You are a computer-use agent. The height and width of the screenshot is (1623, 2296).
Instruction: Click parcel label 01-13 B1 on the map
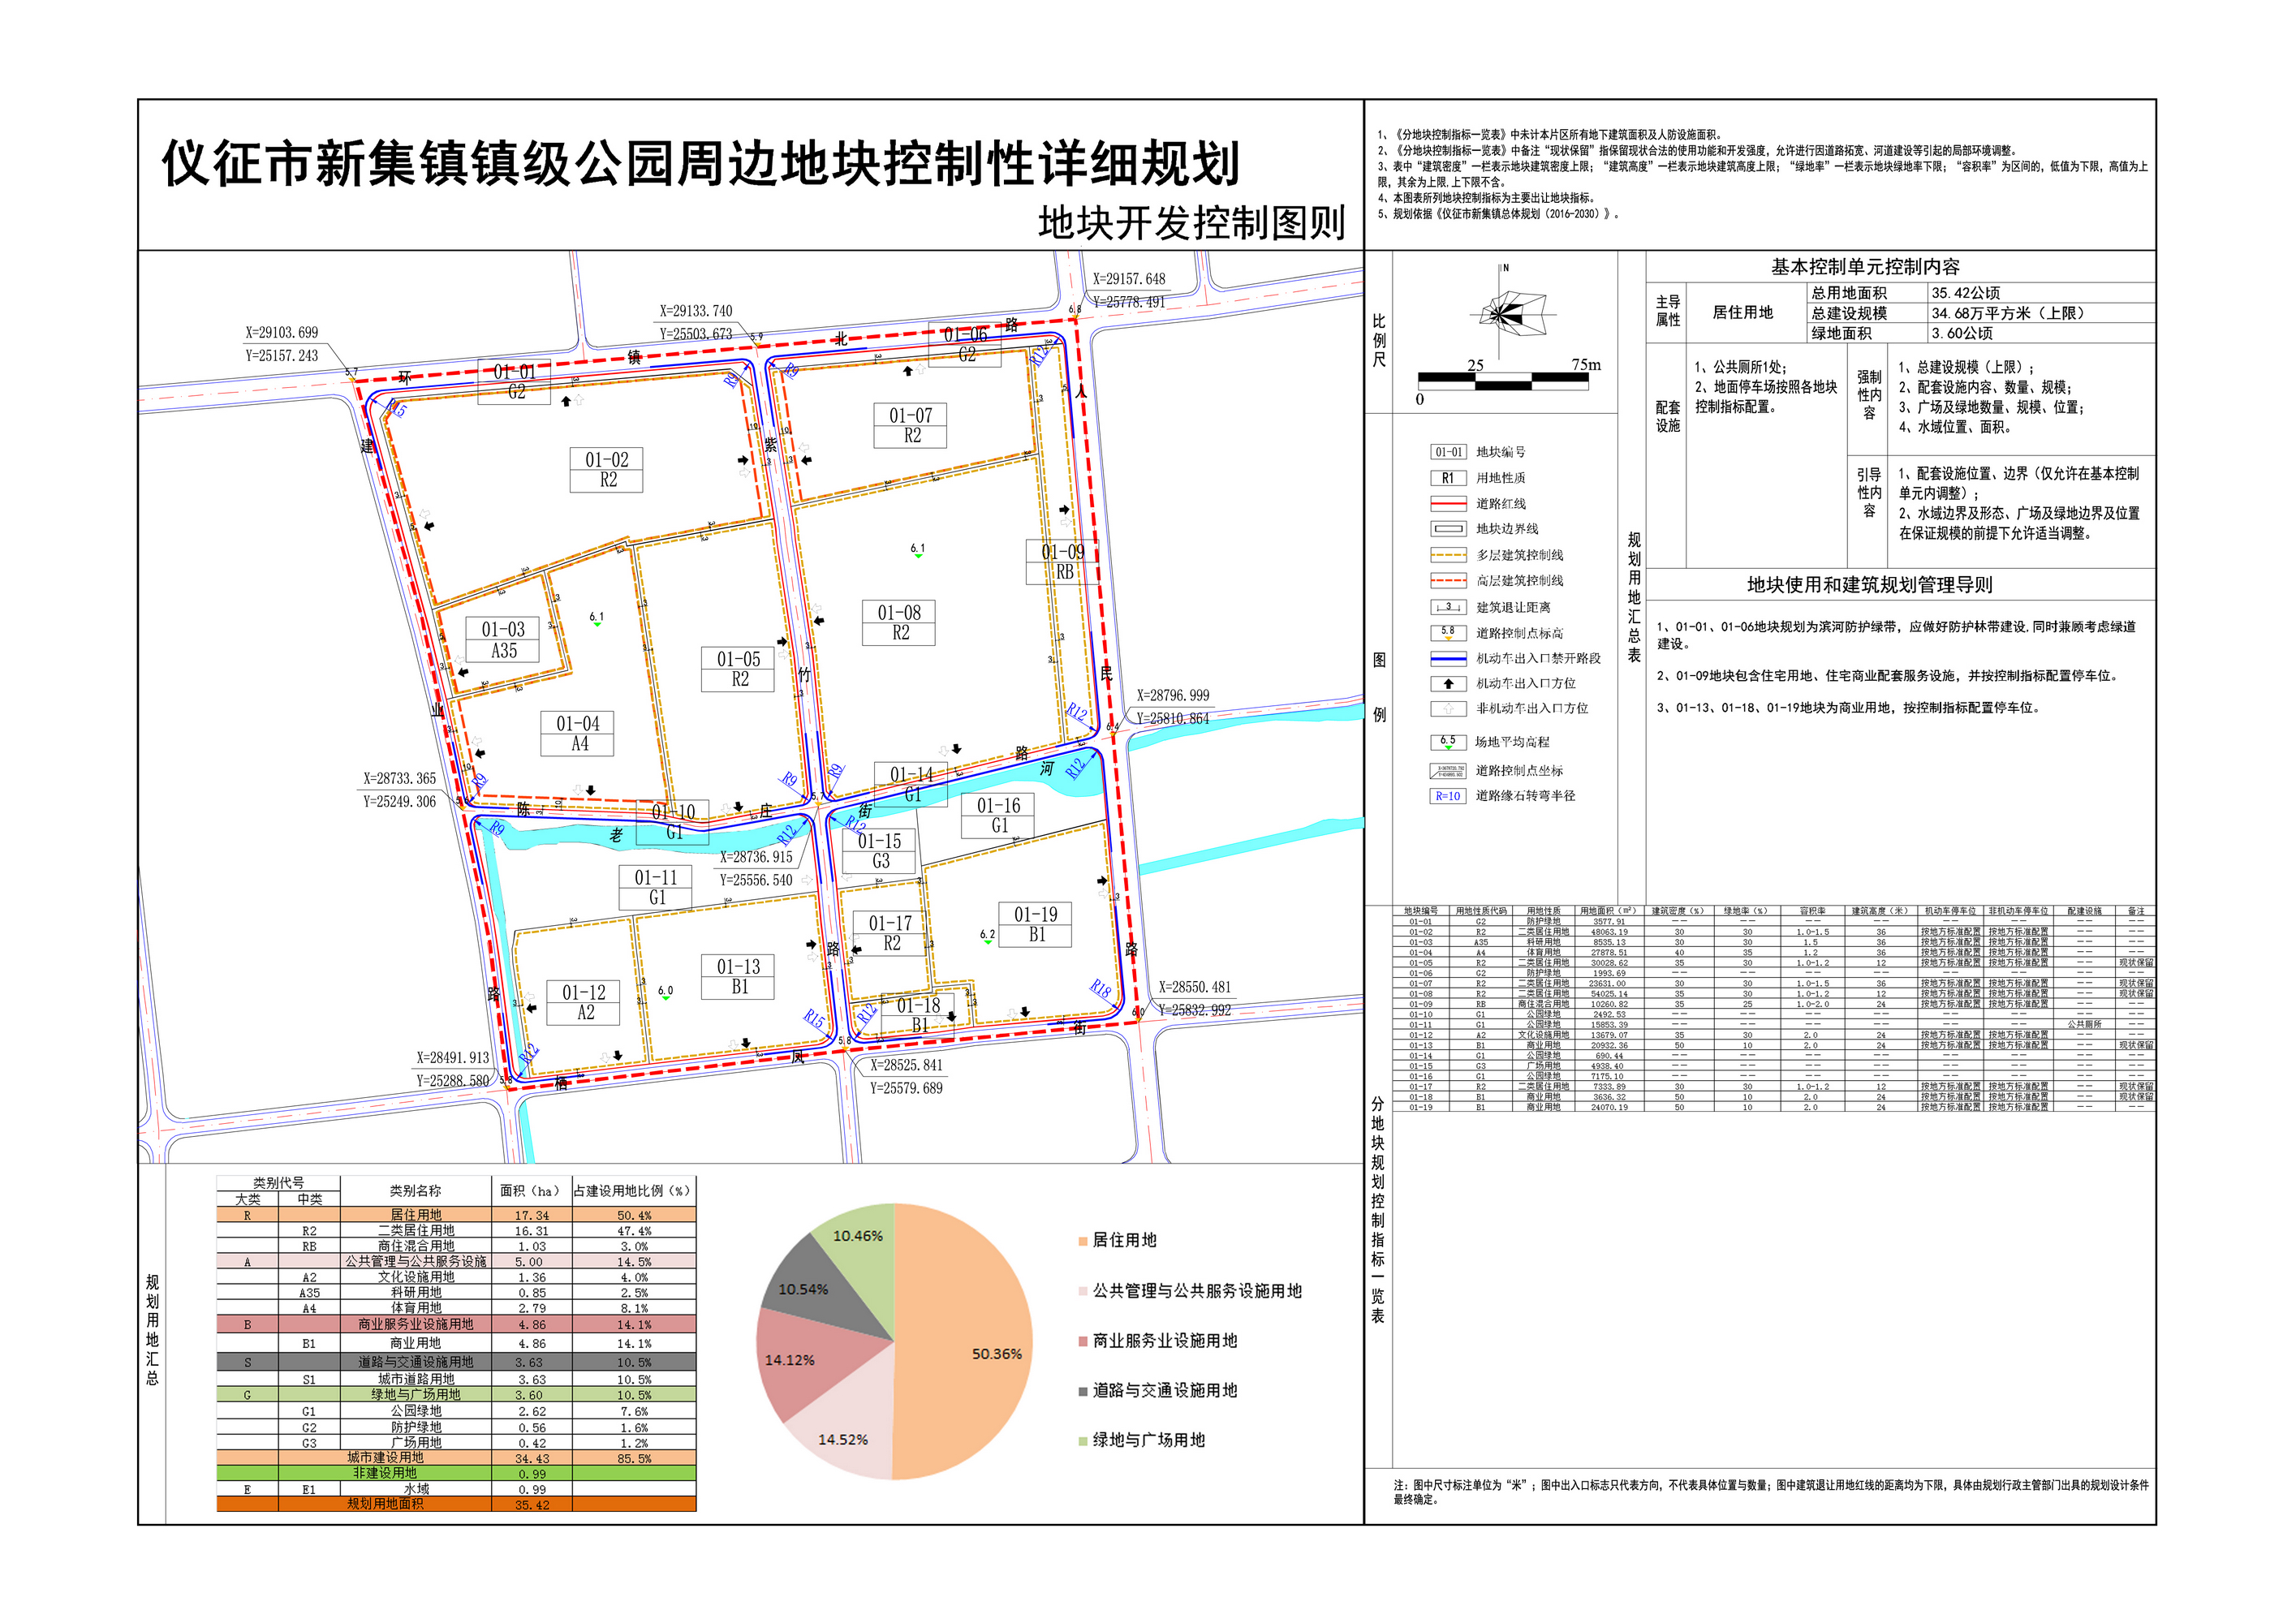coord(739,976)
